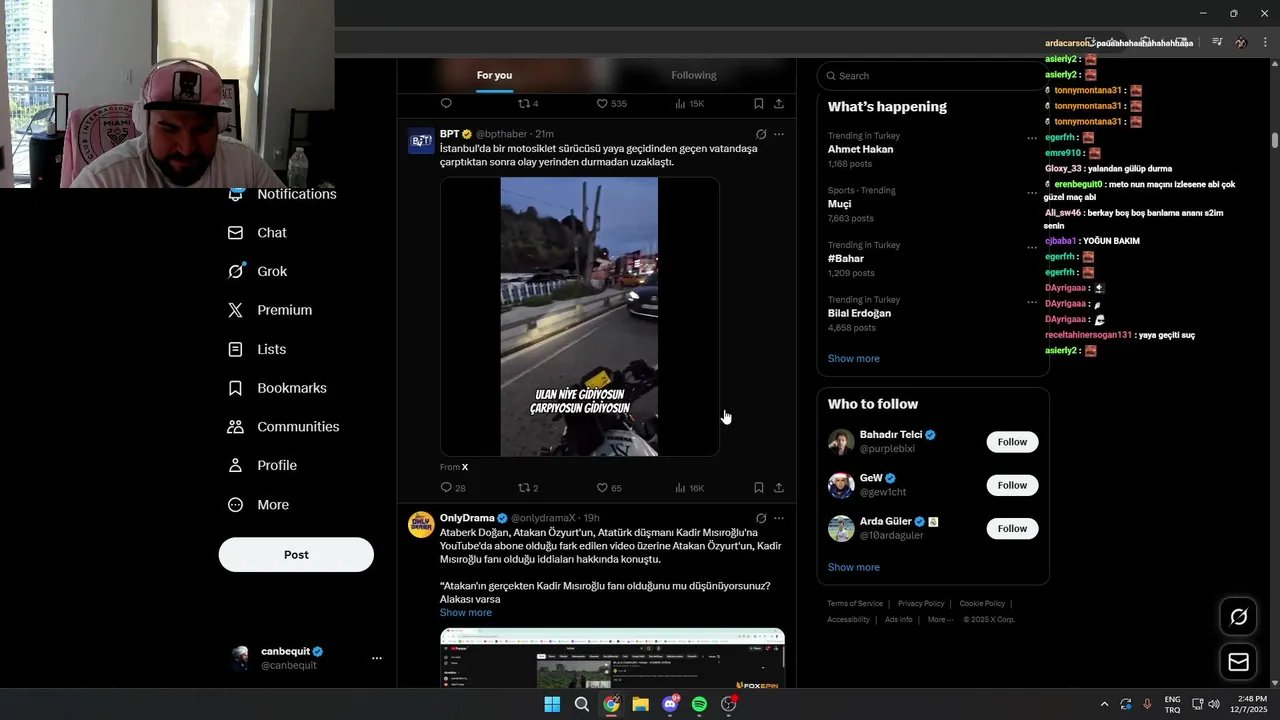The image size is (1280, 720).
Task: Go to Premium in the sidebar
Action: coord(270,310)
